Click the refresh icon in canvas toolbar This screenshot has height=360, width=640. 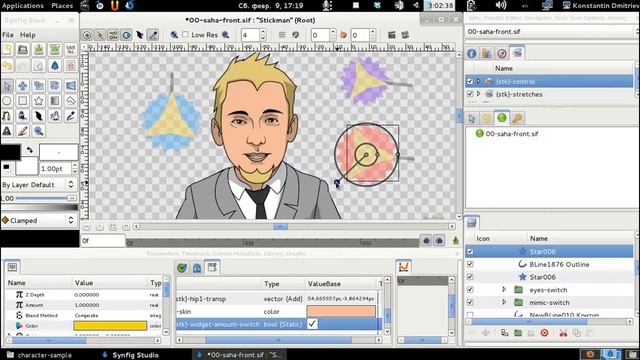pyautogui.click(x=296, y=35)
